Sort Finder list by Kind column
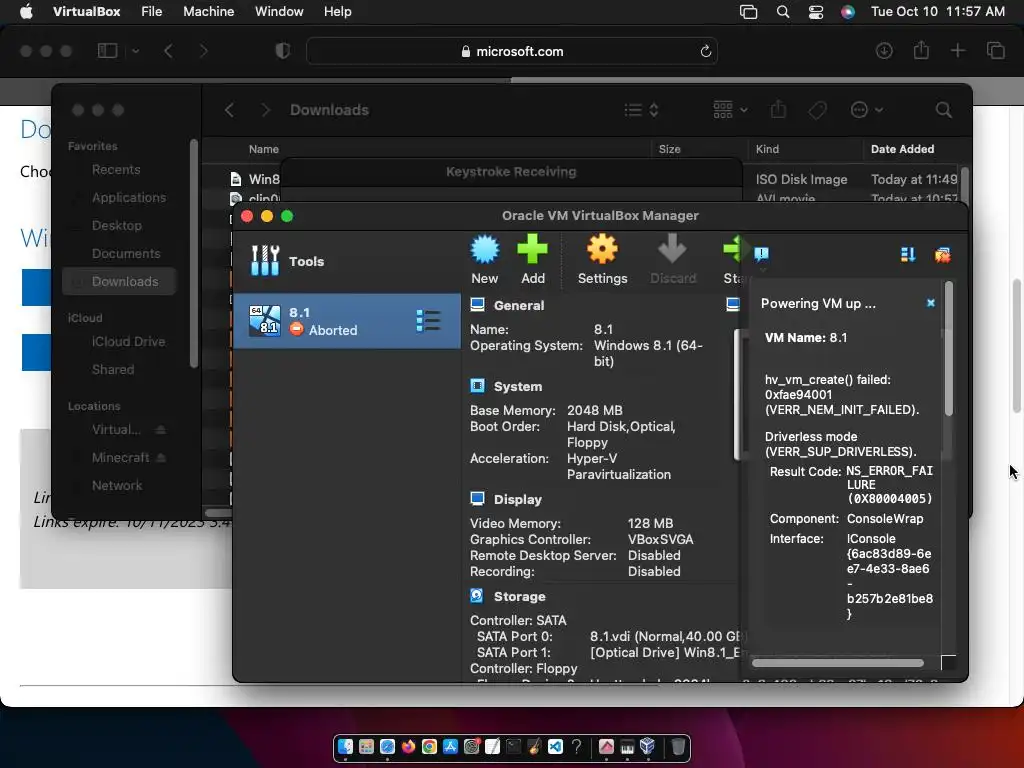This screenshot has height=768, width=1024. tap(767, 149)
